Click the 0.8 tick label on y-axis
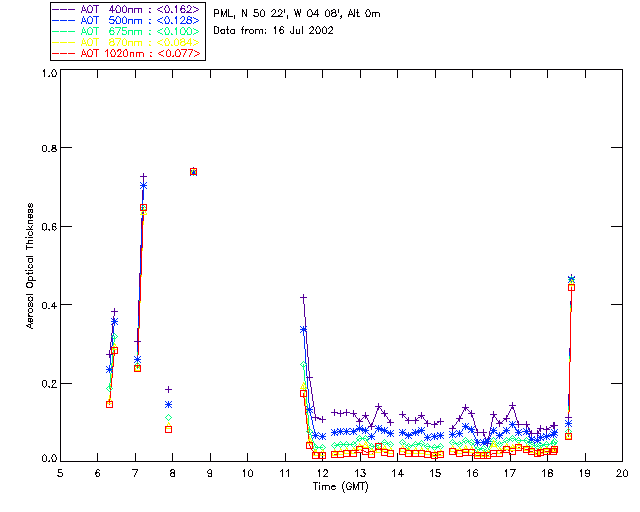The height and width of the screenshot is (512, 640). (x=48, y=148)
